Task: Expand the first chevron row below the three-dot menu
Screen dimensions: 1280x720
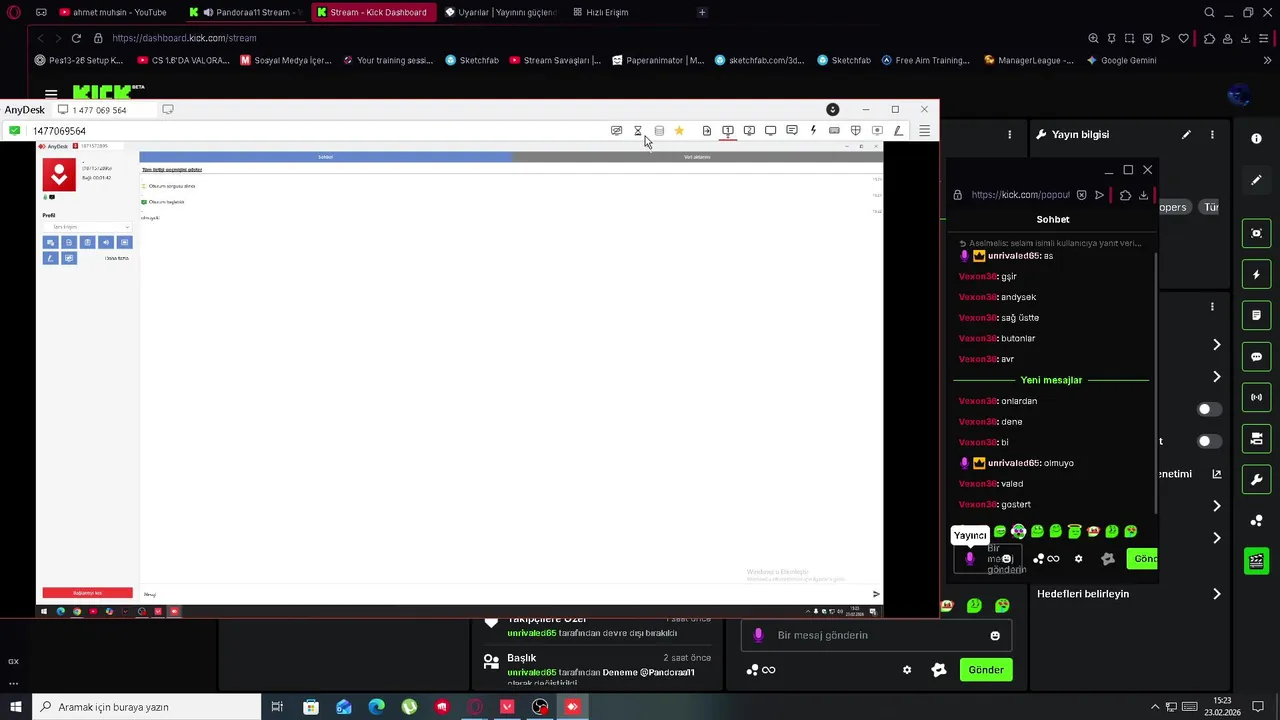Action: (1216, 345)
